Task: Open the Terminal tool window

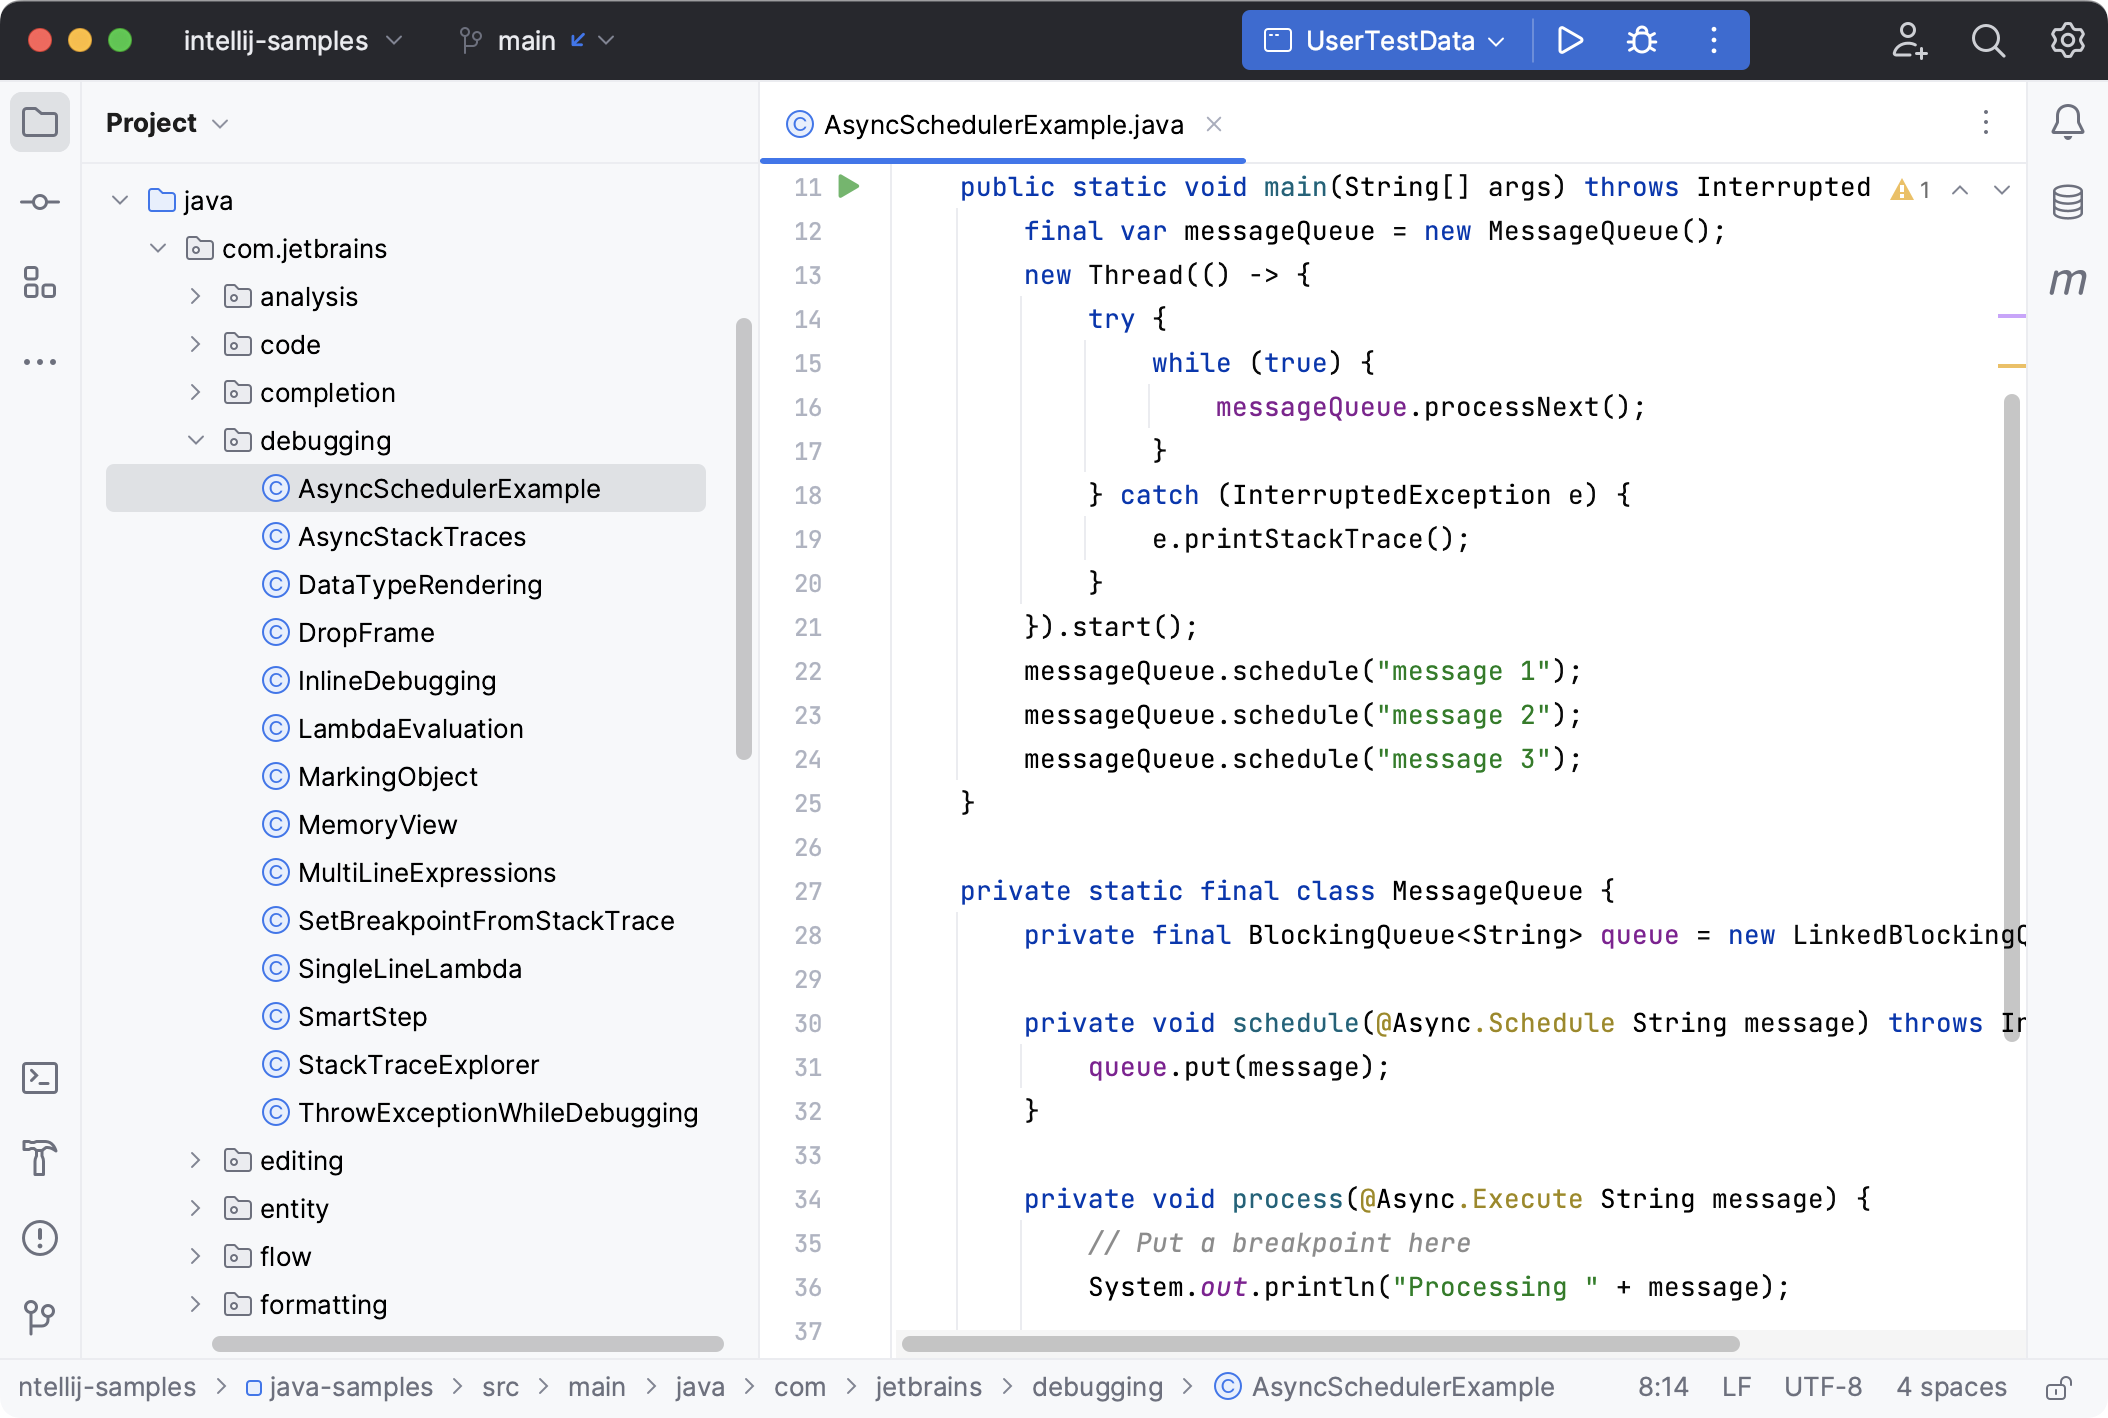Action: tap(40, 1078)
